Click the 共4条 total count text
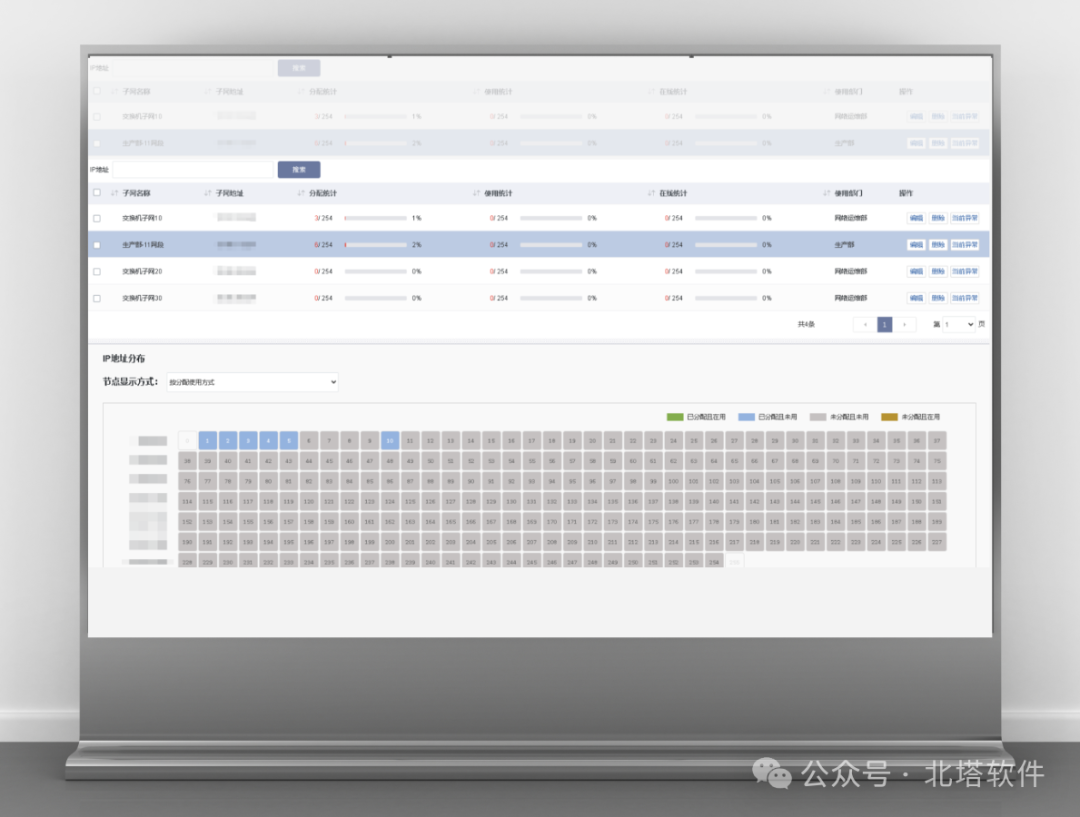 click(807, 324)
